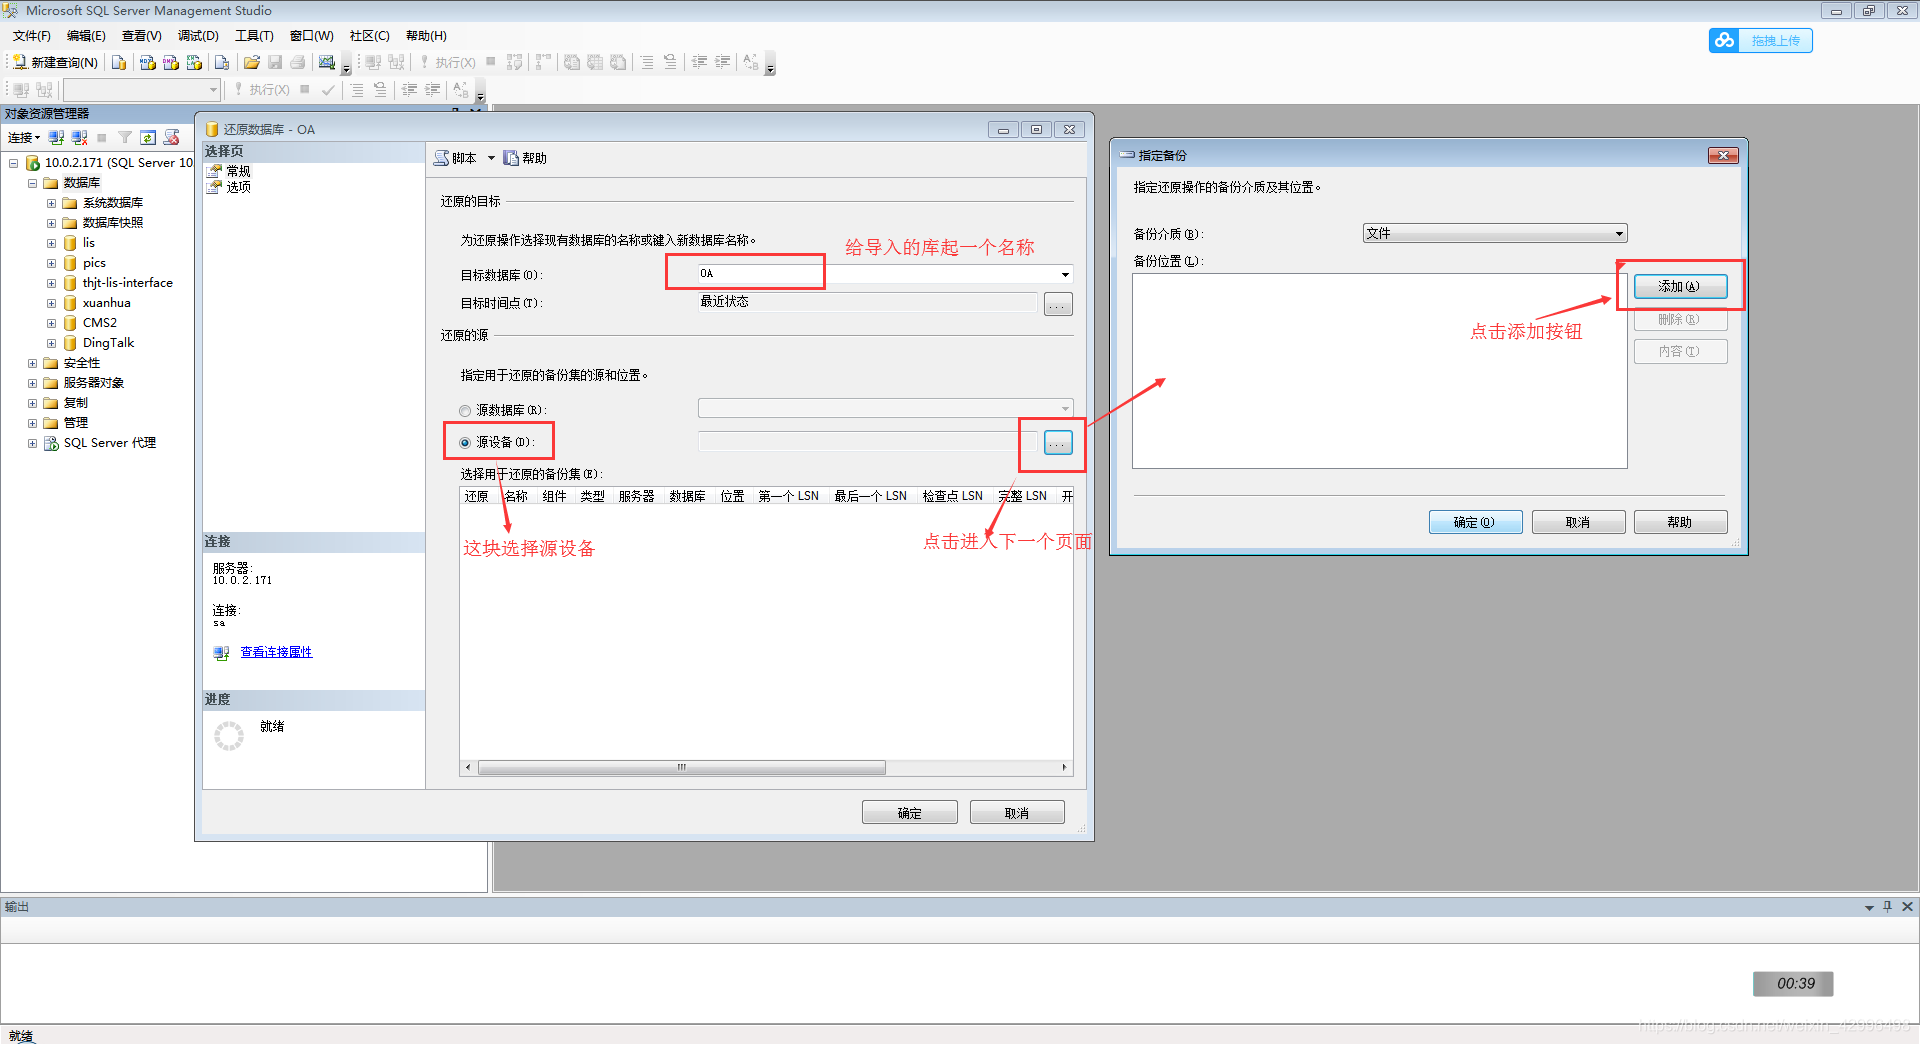Click the SQL Server Compact query icon
This screenshot has width=1920, height=1044.
click(222, 62)
